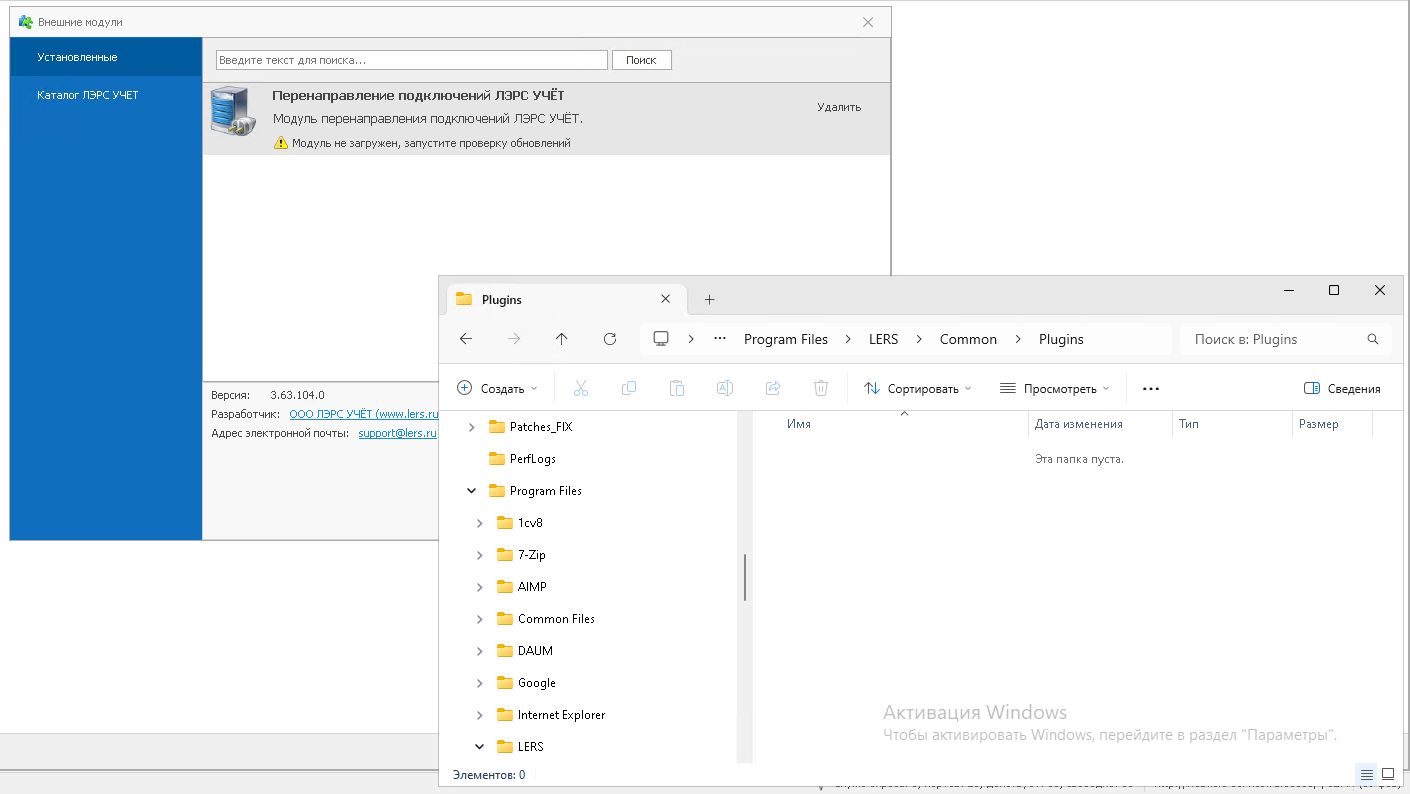Image resolution: width=1410 pixels, height=794 pixels.
Task: Go up one folder with the Up arrow
Action: [562, 339]
